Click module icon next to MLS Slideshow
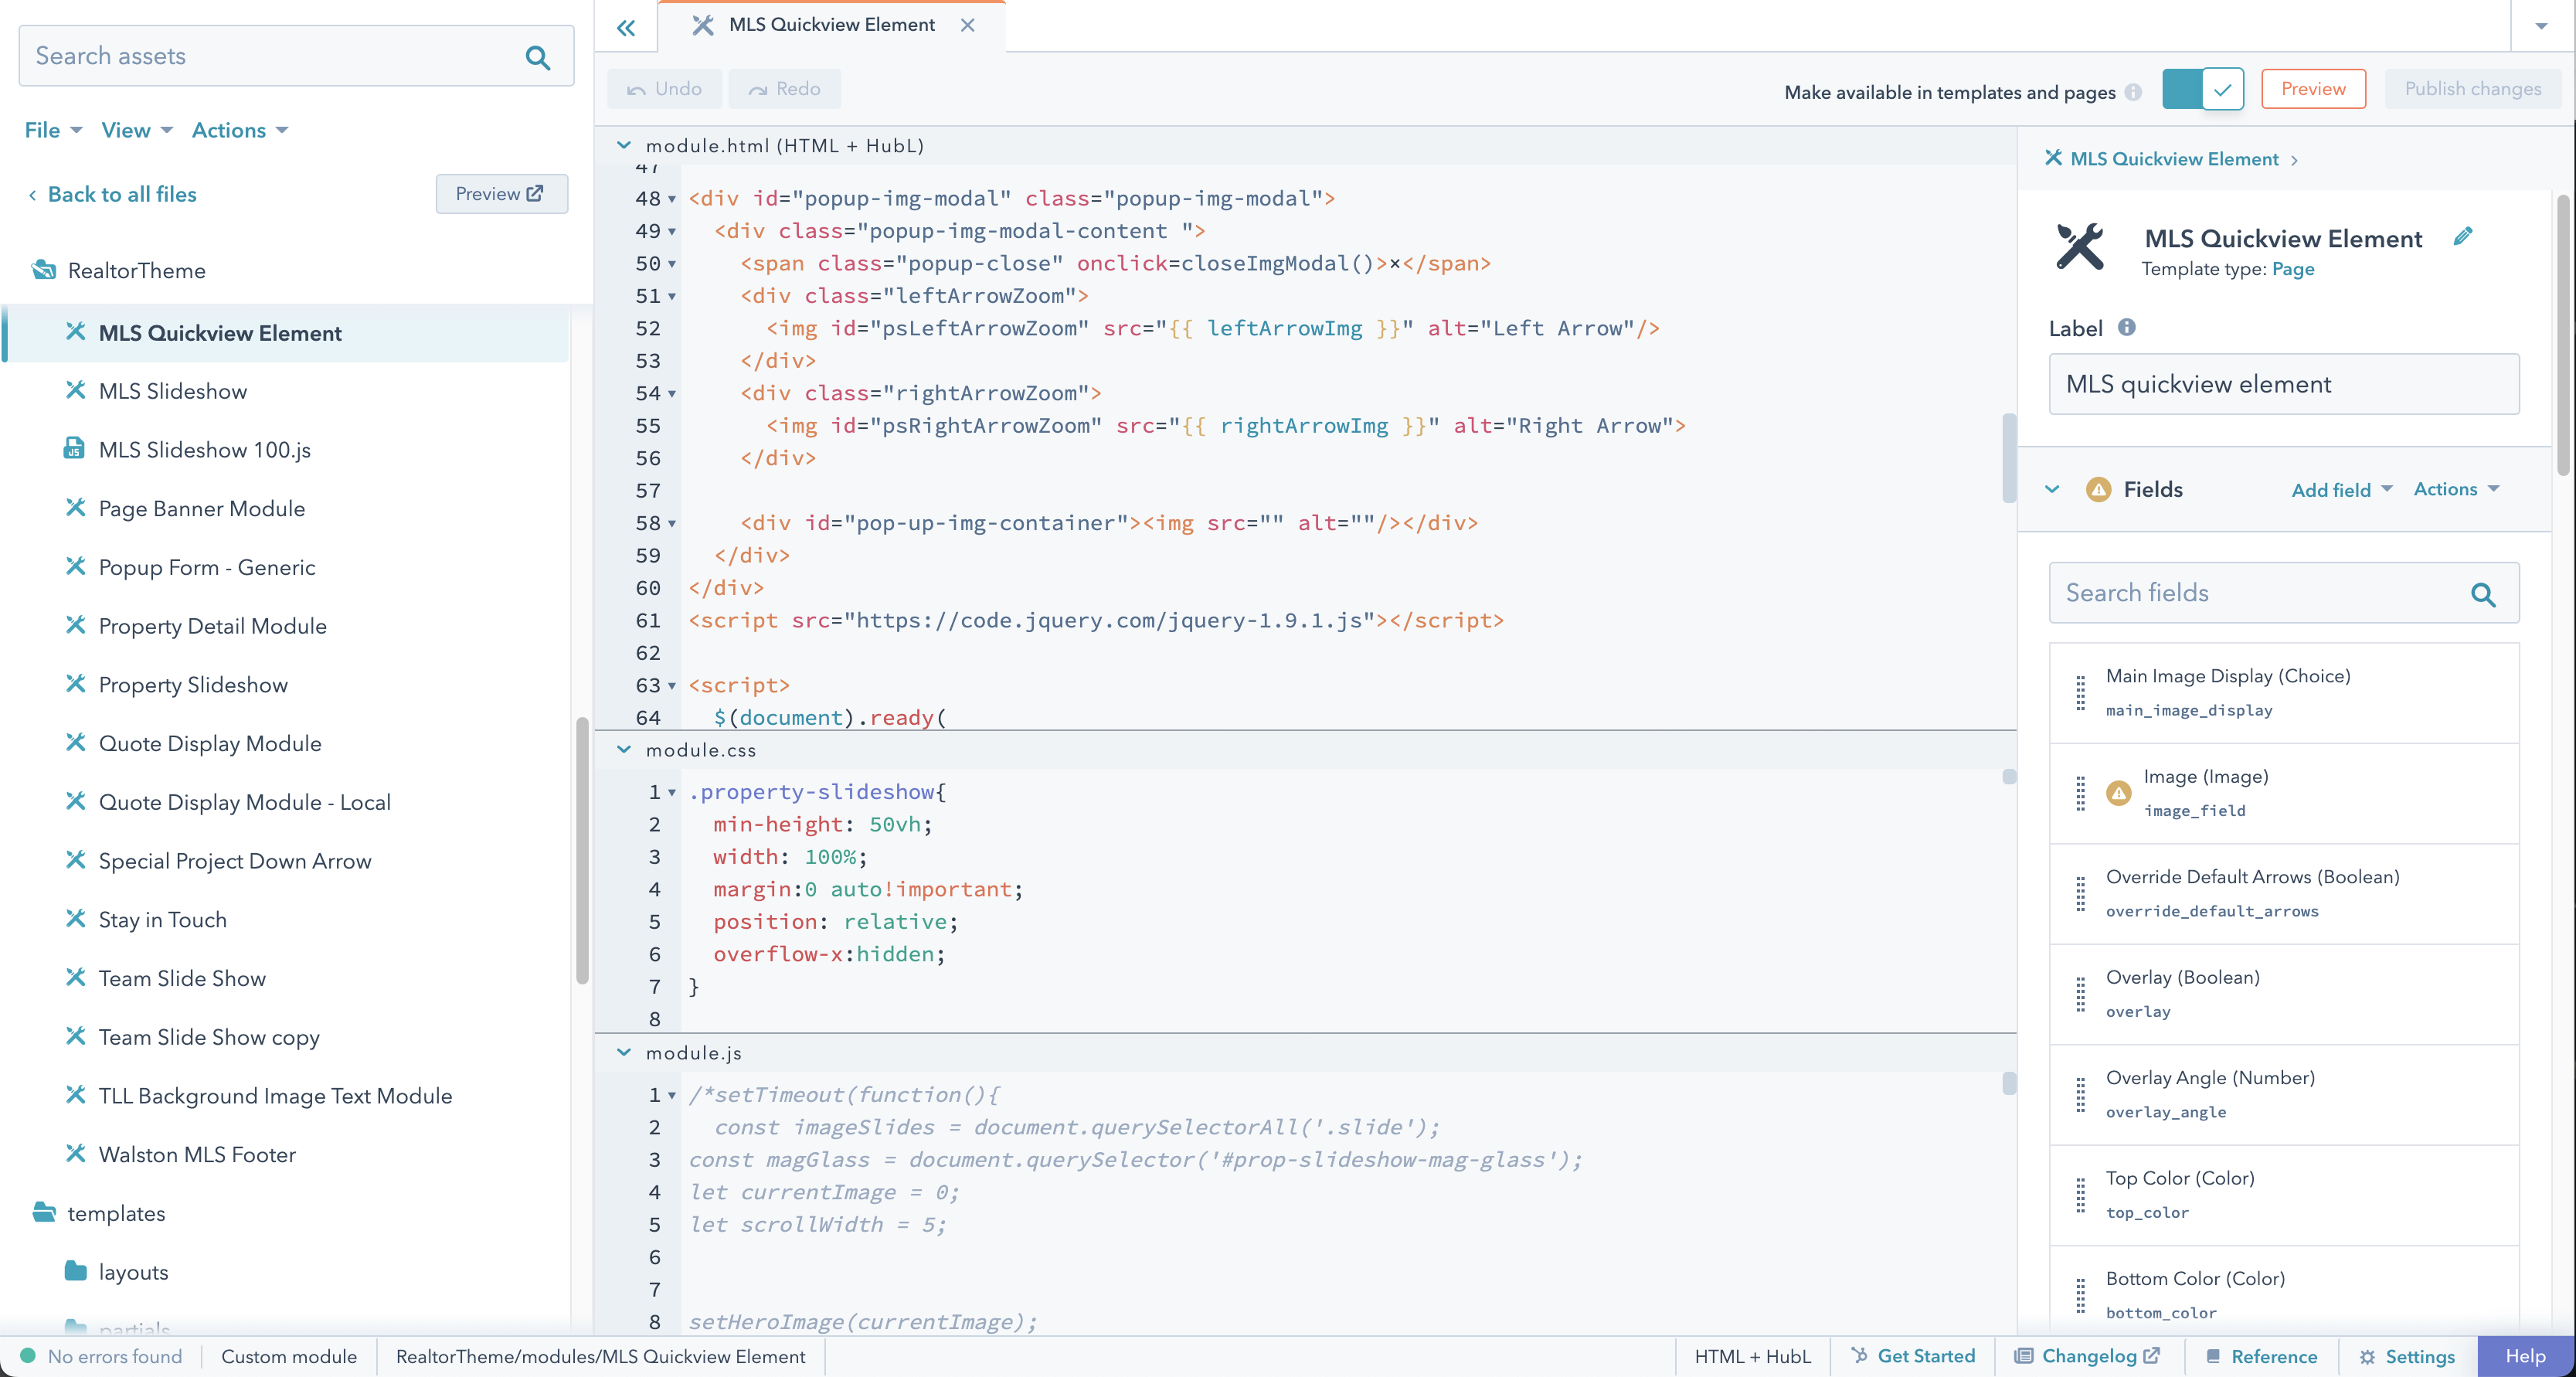 point(75,390)
